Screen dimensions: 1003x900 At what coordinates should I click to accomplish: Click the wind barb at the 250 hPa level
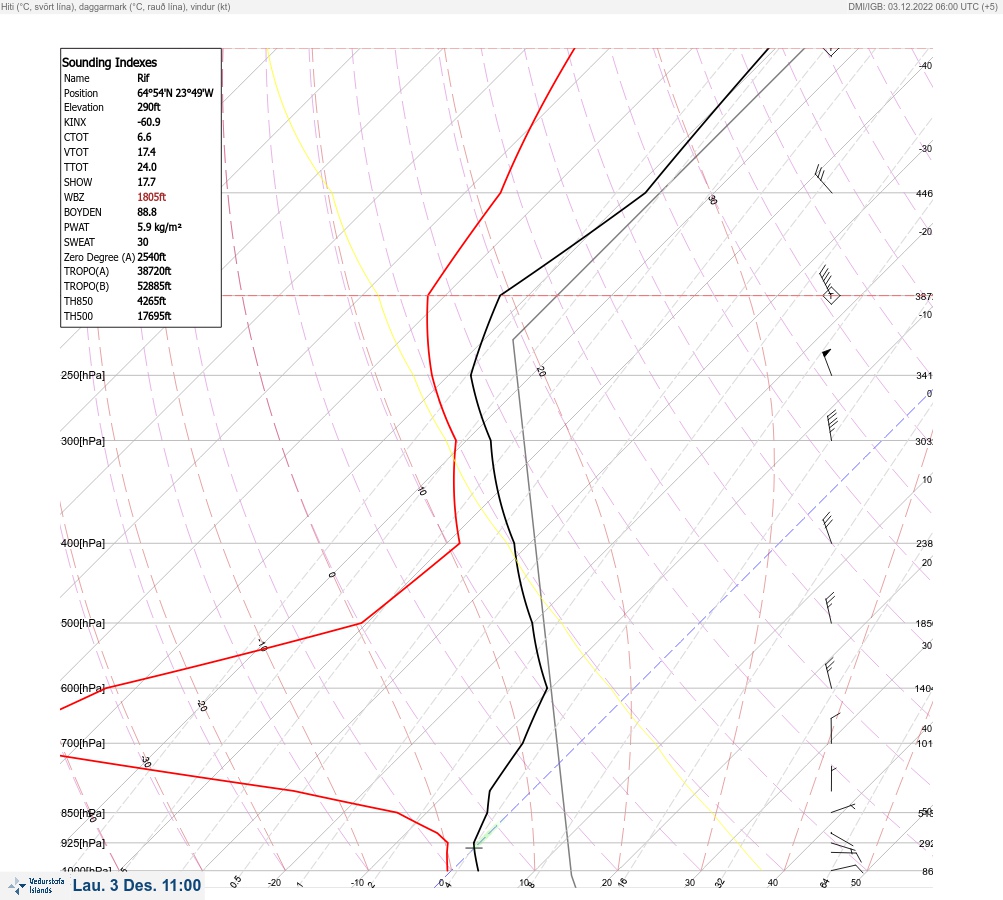(x=827, y=362)
